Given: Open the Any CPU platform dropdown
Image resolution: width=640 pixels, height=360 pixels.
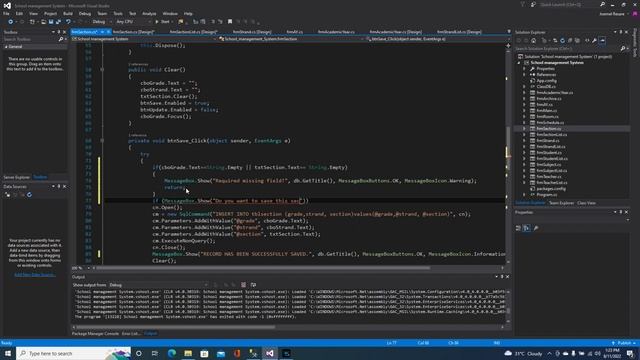Looking at the screenshot, I should pyautogui.click(x=133, y=22).
